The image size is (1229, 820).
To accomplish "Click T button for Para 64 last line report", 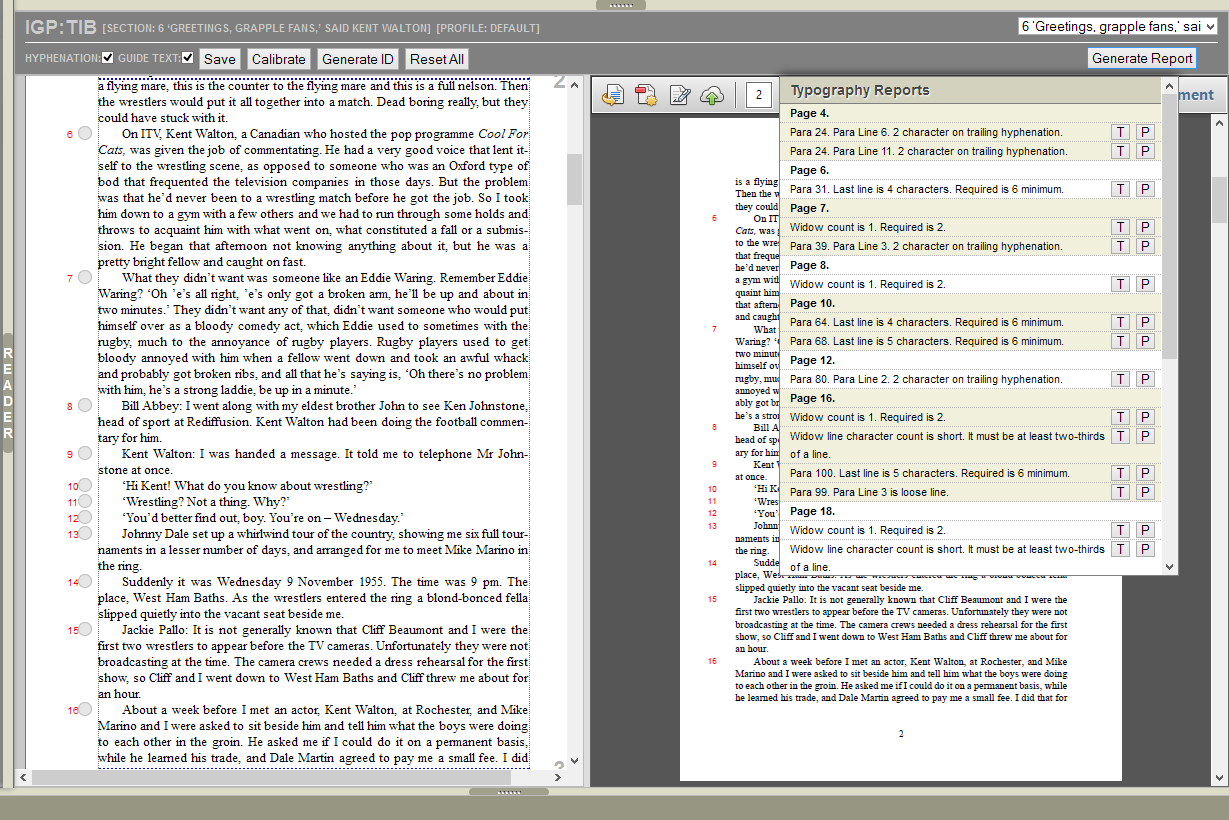I will [x=1121, y=322].
